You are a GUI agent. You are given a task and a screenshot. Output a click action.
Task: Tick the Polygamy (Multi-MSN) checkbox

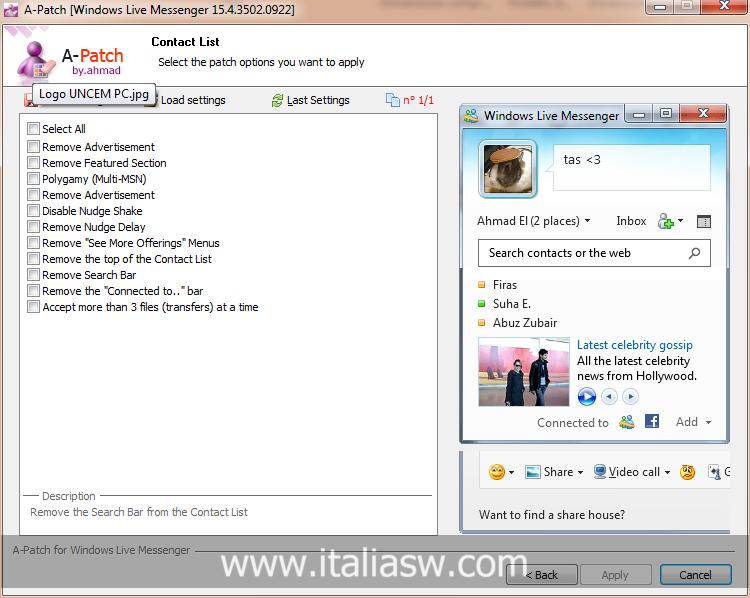tap(33, 179)
